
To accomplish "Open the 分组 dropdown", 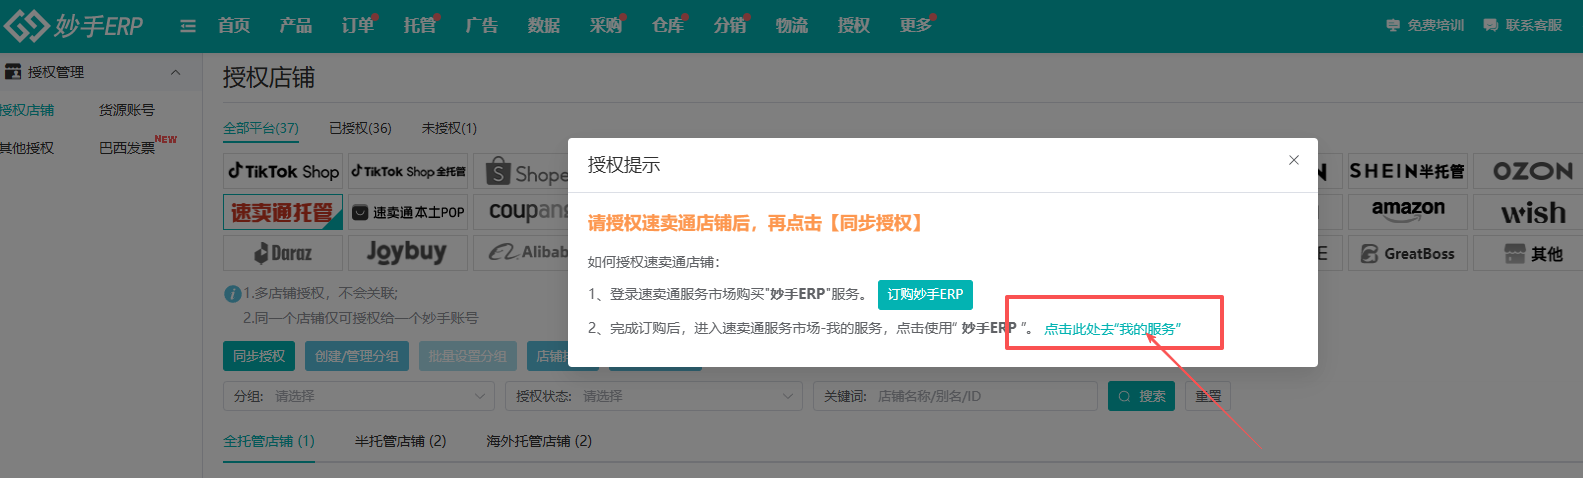I will click(x=359, y=396).
